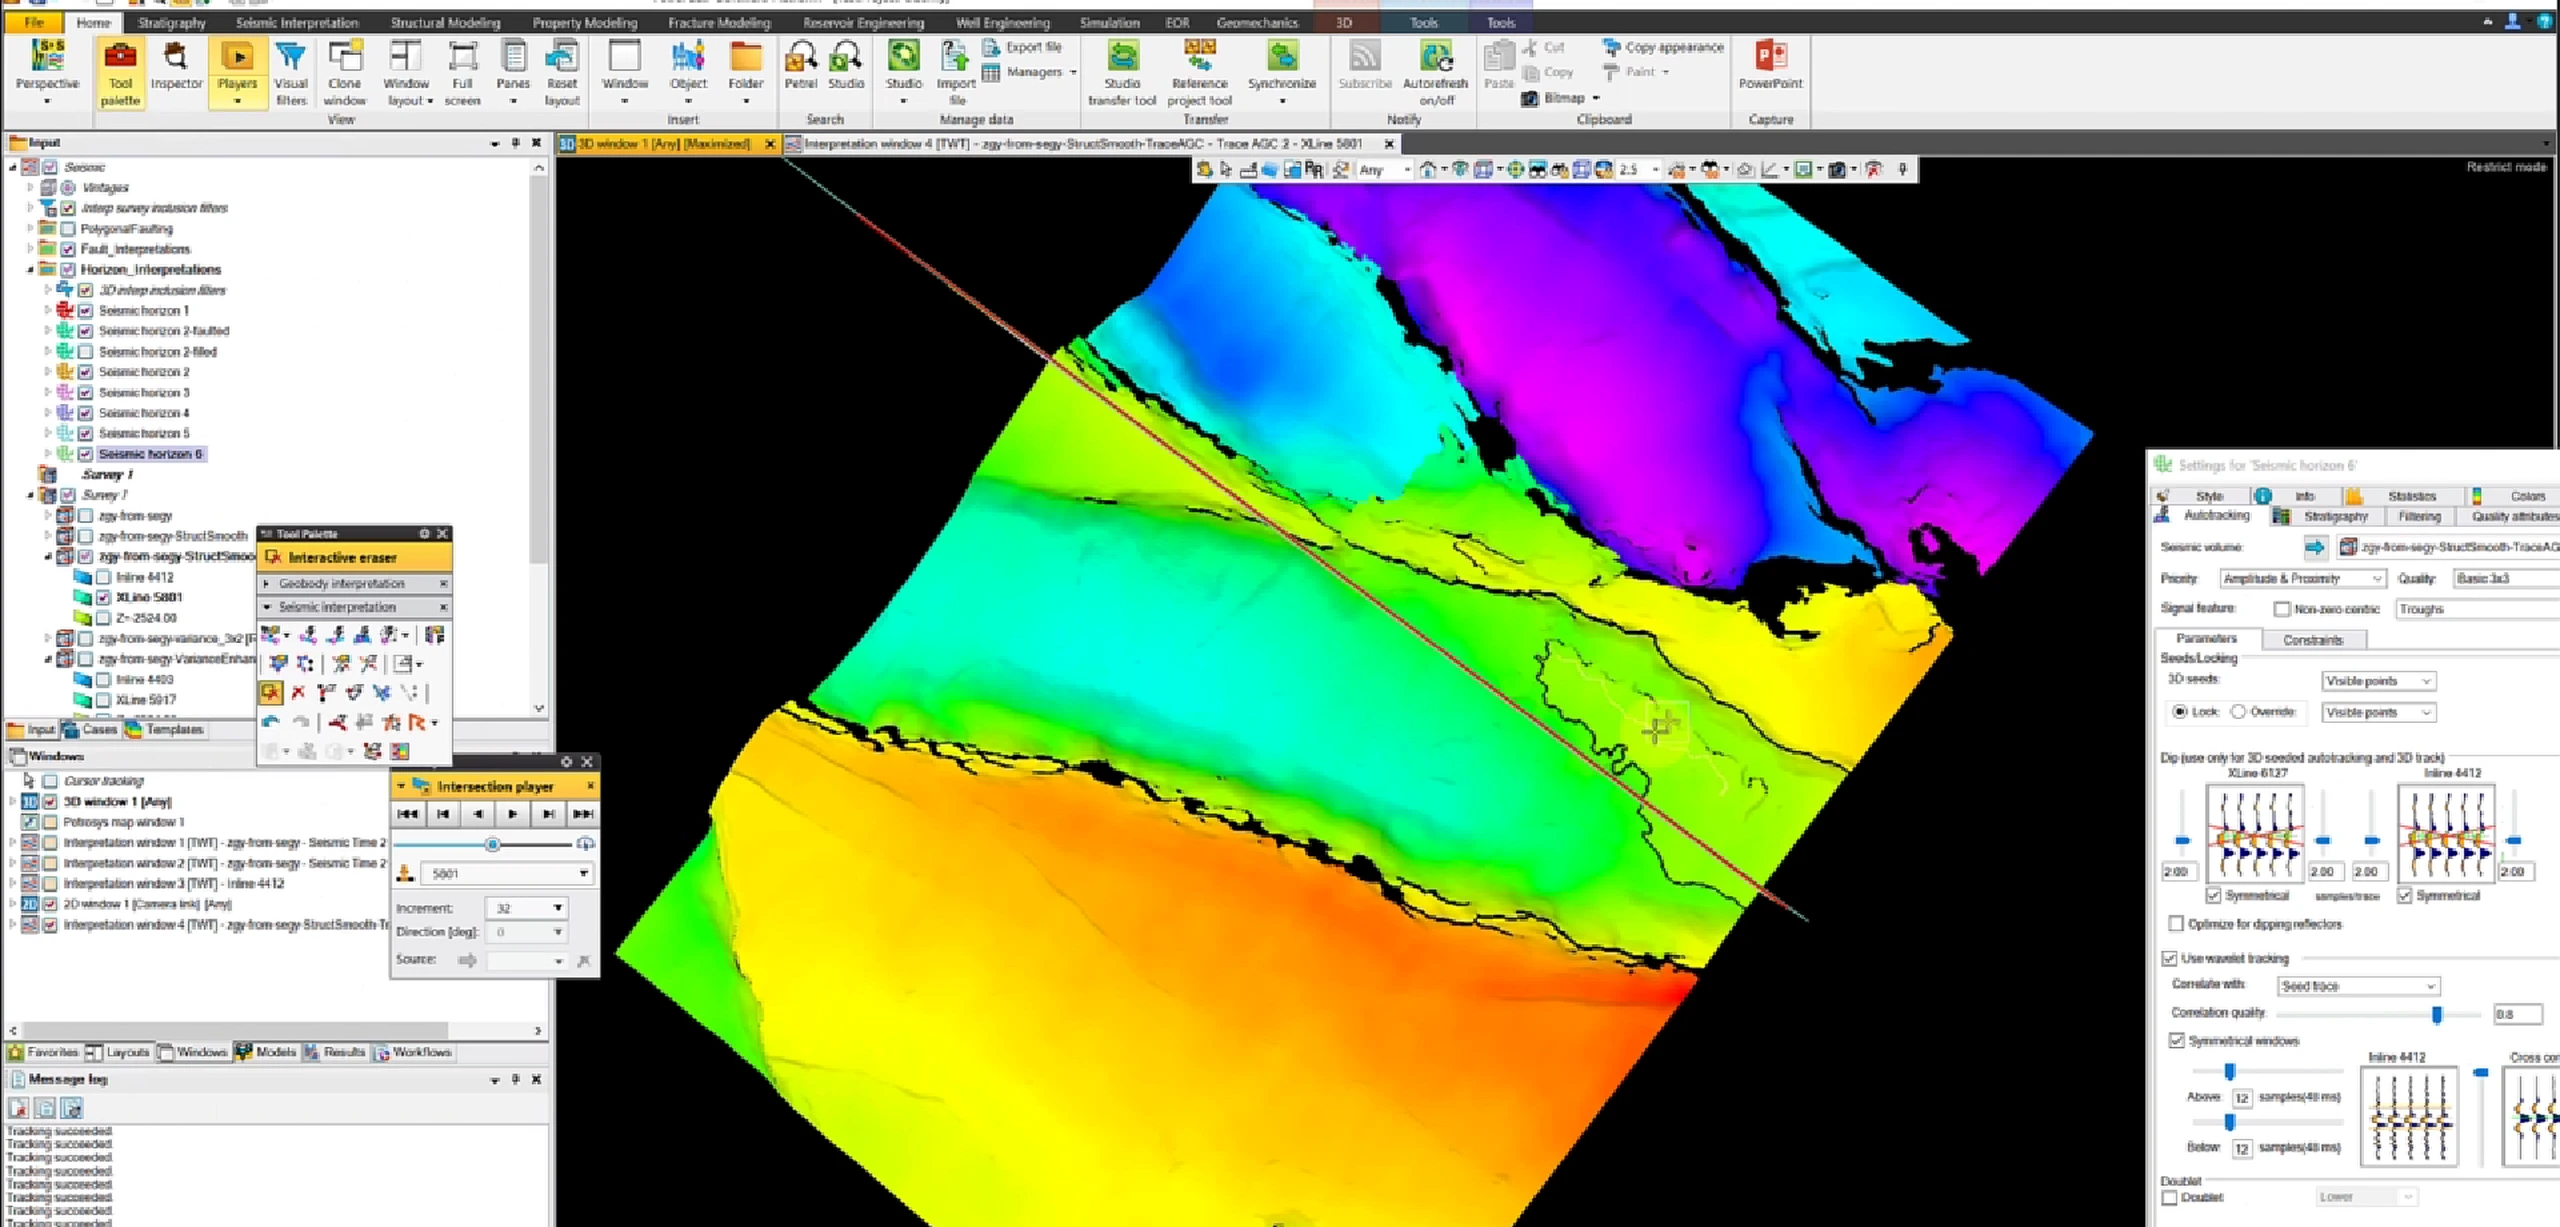Select Interpretation window 4 tab
Screen dimensions: 2560x1227
(1084, 144)
